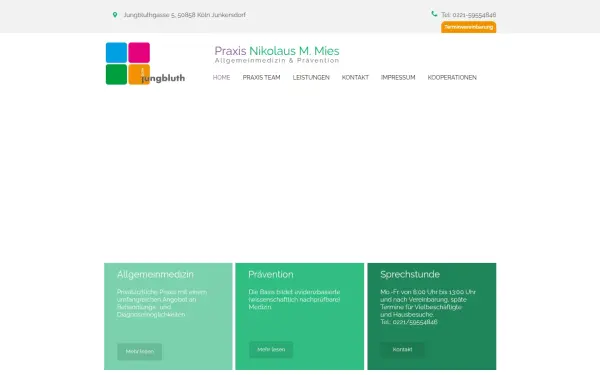This screenshot has width=600, height=375.
Task: Click the phone number Tel: 0221-59554848 at top
Action: click(x=468, y=15)
